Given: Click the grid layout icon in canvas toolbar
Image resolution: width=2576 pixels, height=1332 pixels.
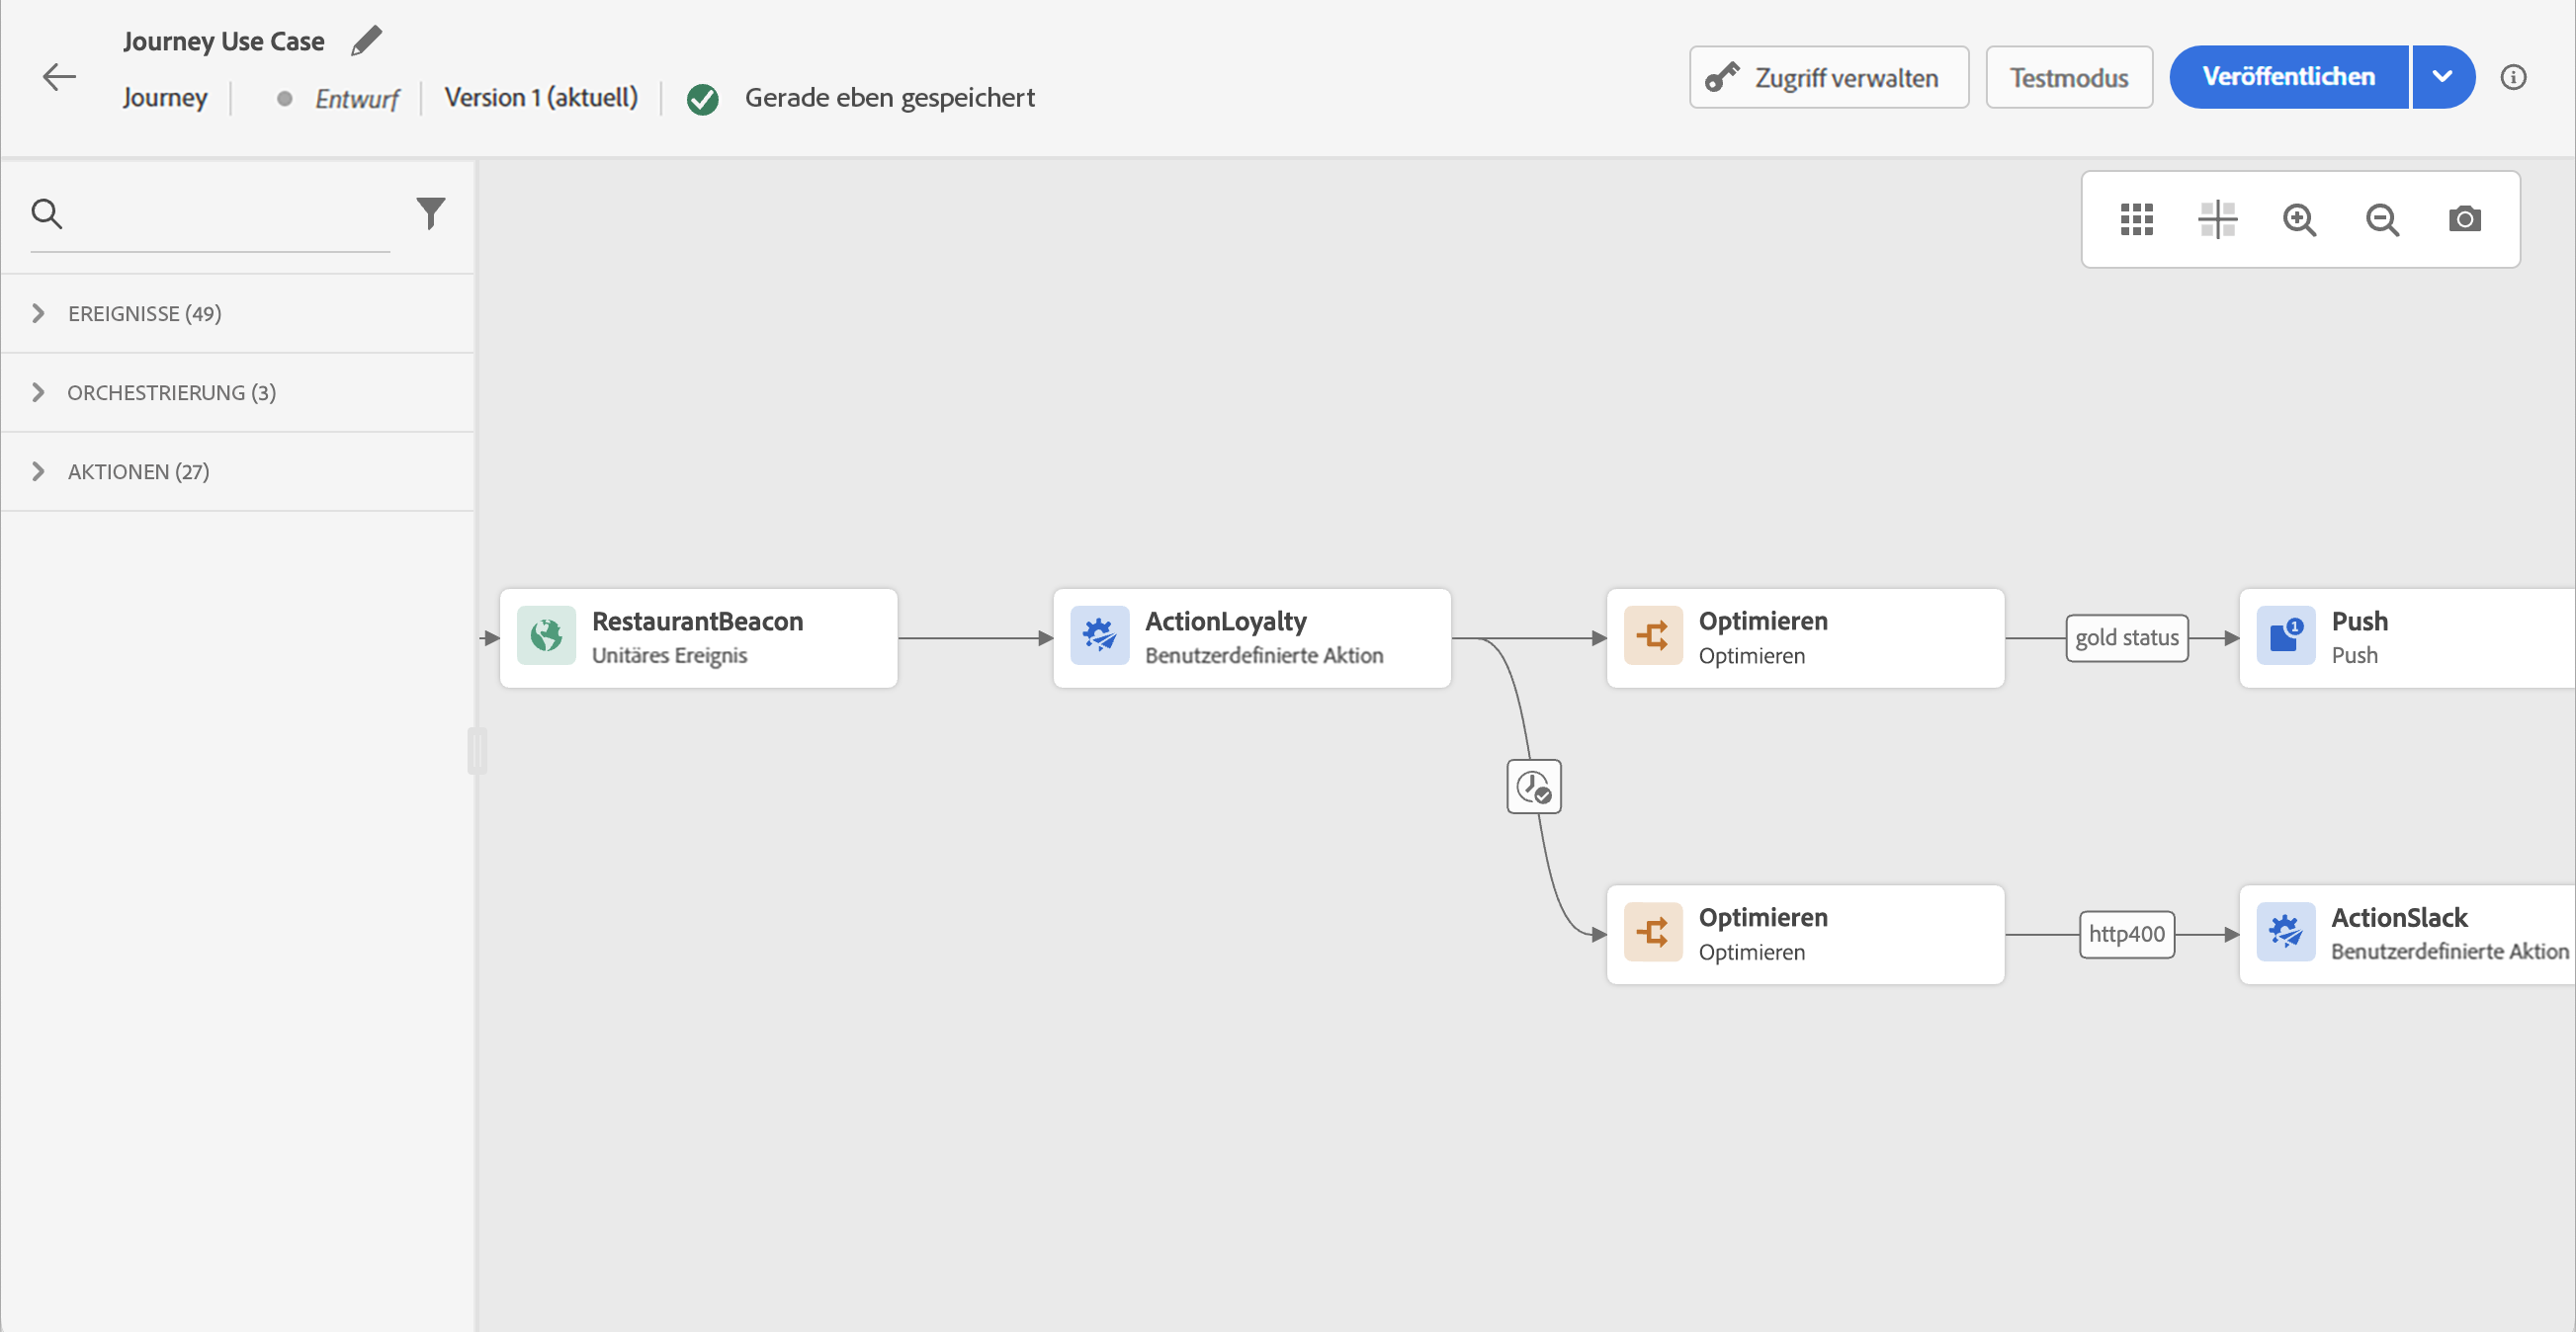Looking at the screenshot, I should tap(2136, 219).
